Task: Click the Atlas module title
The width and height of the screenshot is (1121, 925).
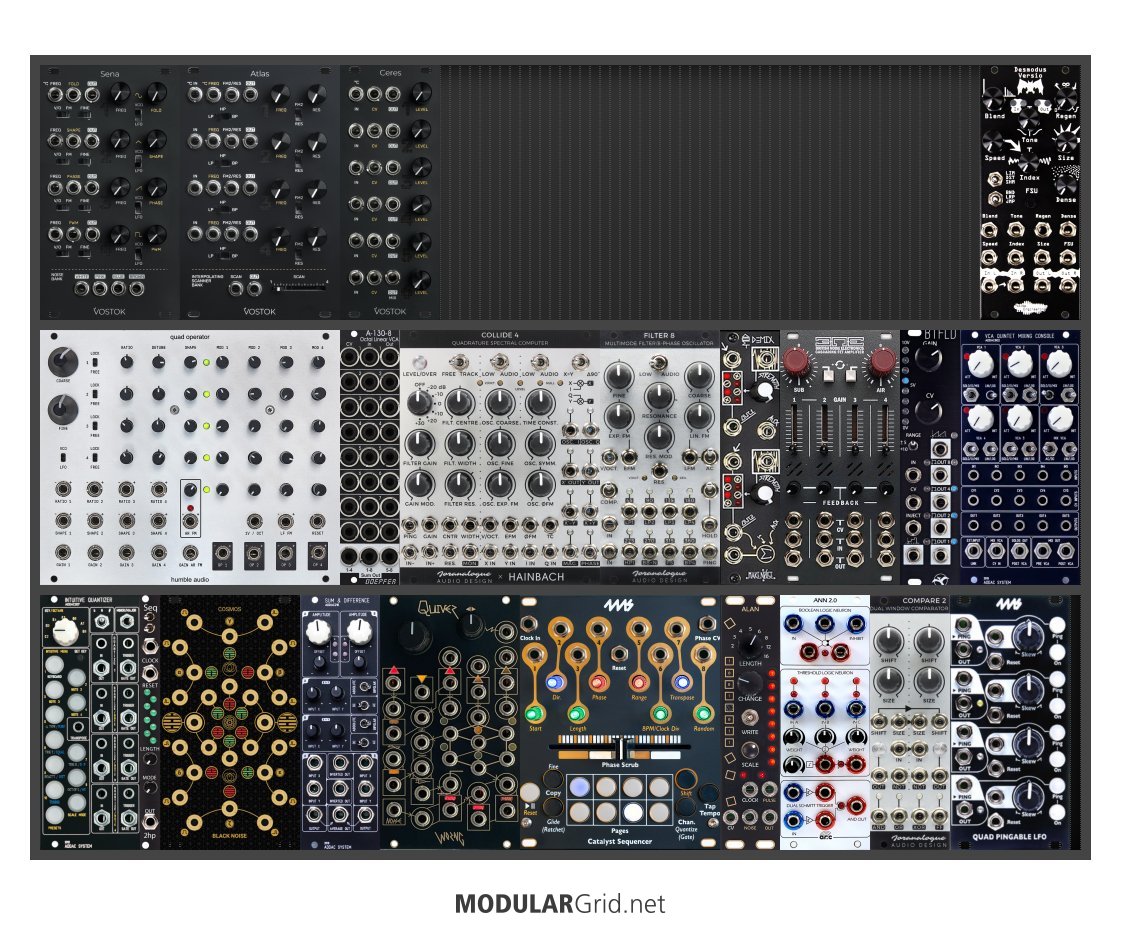Action: [260, 74]
